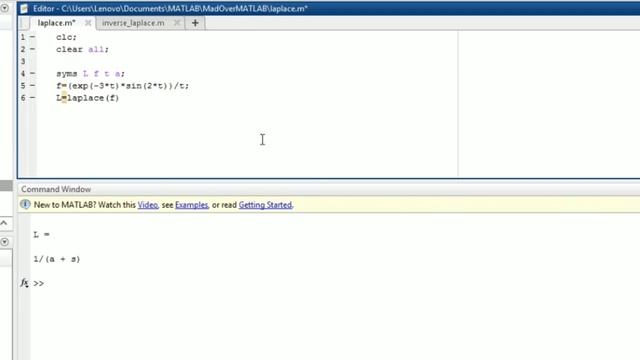640x360 pixels.
Task: Set breakpoint on line 4 dash
Action: 32,74
